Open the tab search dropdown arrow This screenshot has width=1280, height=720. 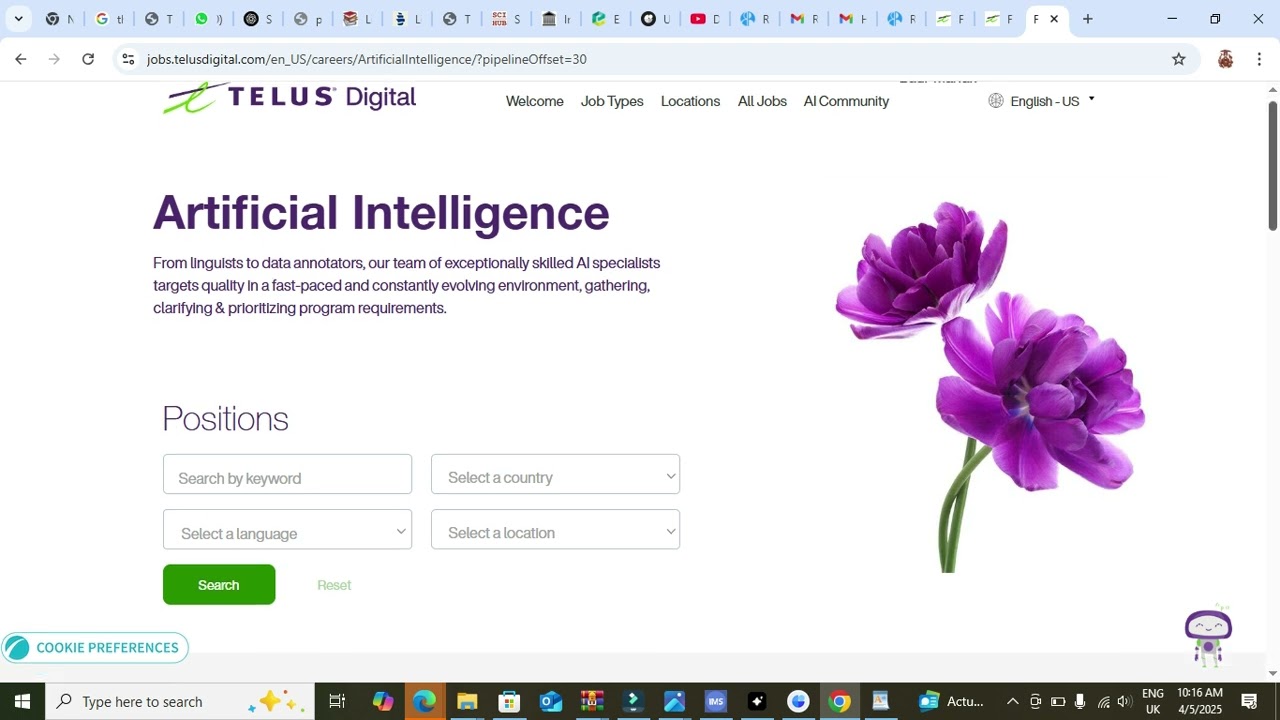coord(18,19)
